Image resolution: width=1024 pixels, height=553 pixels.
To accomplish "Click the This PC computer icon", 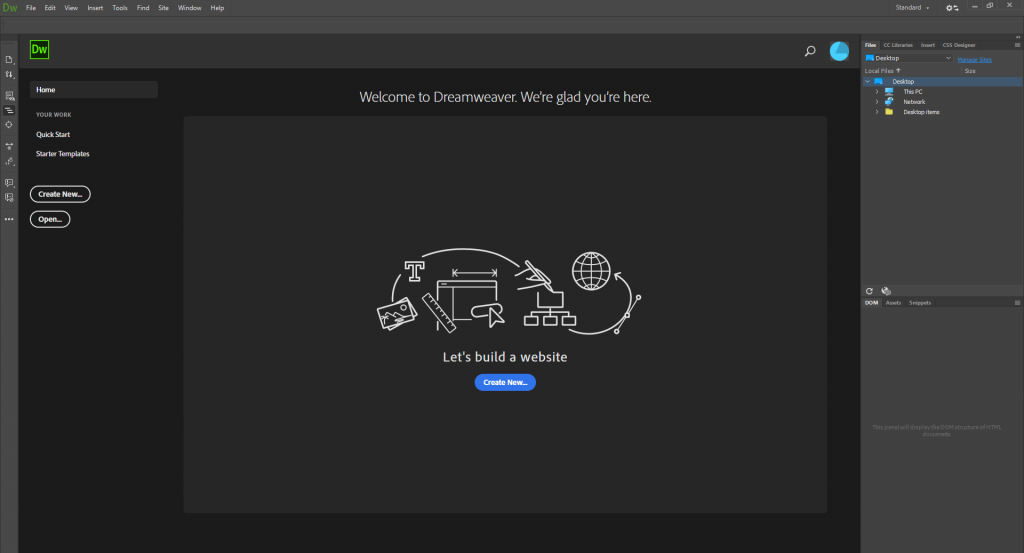I will coord(889,91).
